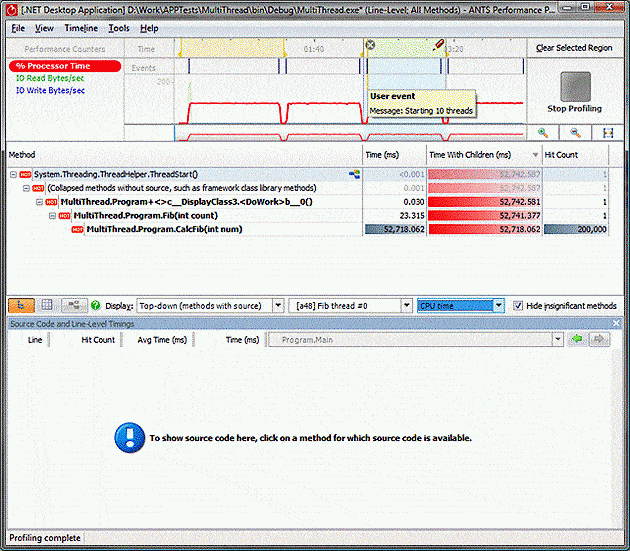Switch to call graph view icon
The width and height of the screenshot is (630, 551).
pos(74,306)
